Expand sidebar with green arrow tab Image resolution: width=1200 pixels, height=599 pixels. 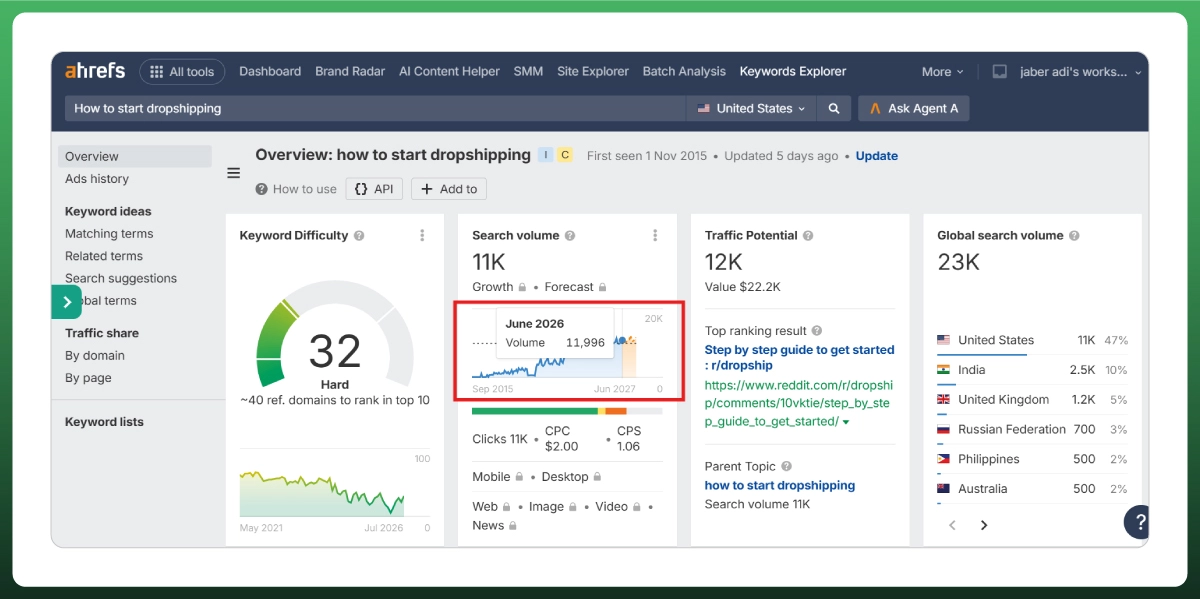point(66,302)
